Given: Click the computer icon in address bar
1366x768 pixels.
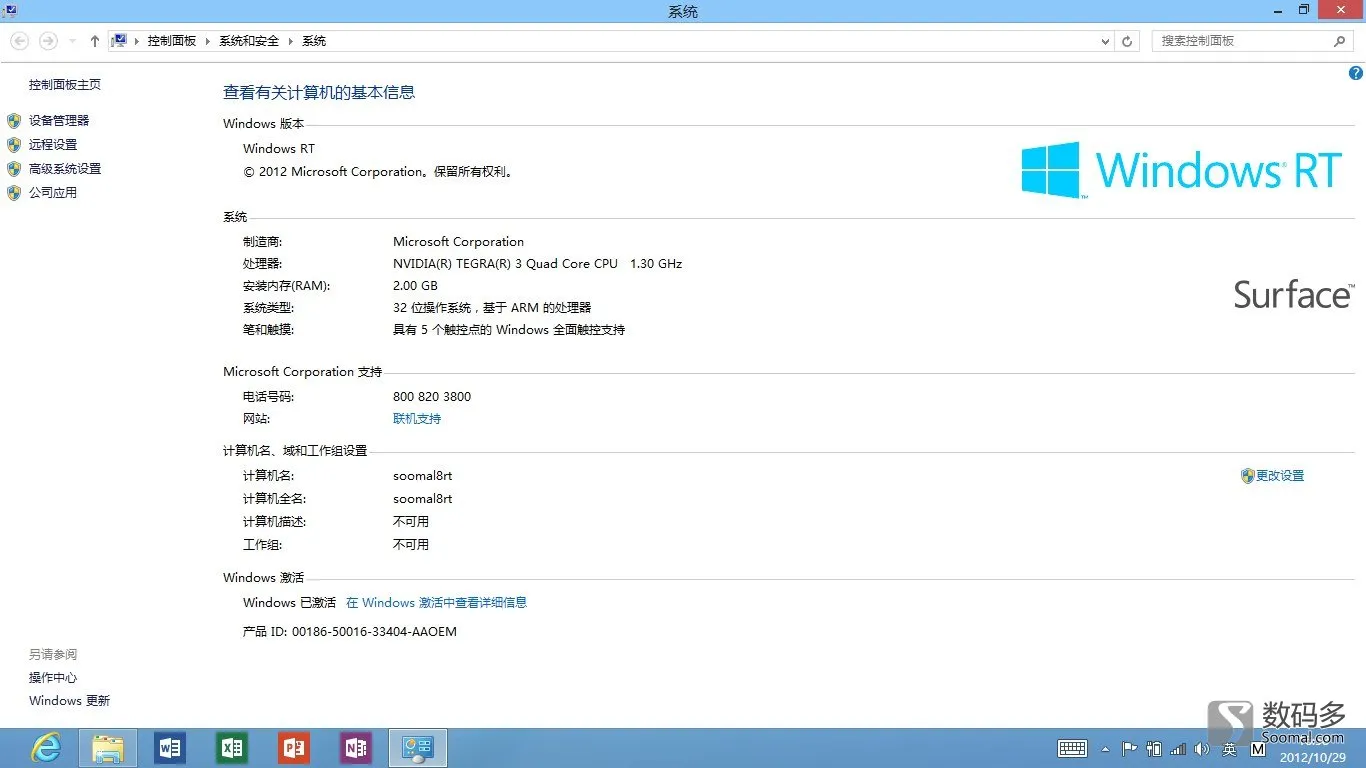Looking at the screenshot, I should coord(120,41).
